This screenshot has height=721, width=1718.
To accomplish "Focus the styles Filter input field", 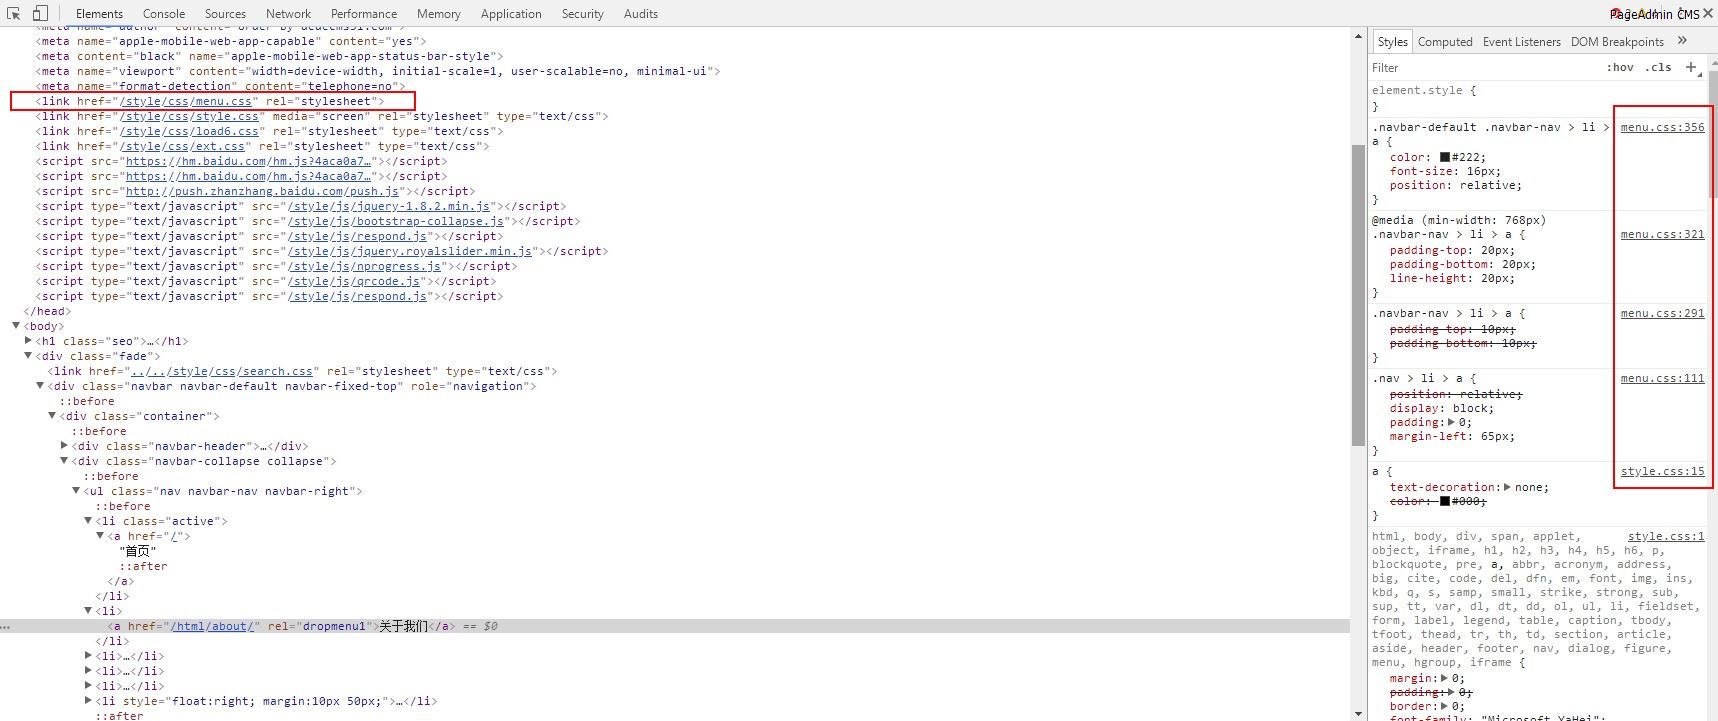I will click(x=1482, y=67).
